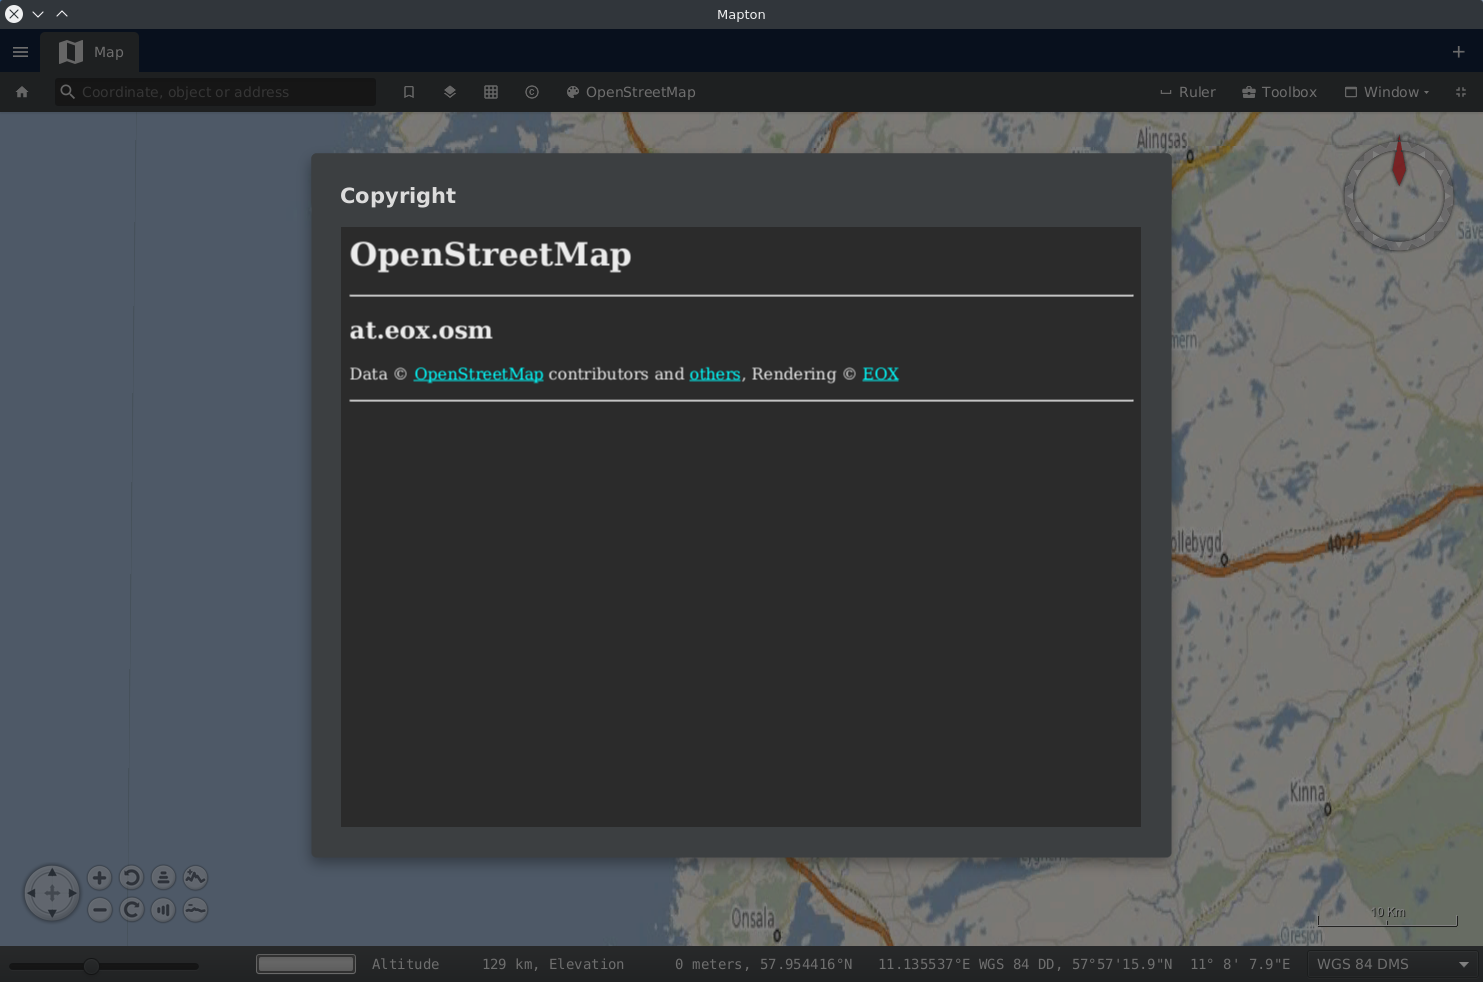The width and height of the screenshot is (1483, 982).
Task: Open the WGS 84 DMS coordinate format dropdown
Action: [x=1393, y=964]
